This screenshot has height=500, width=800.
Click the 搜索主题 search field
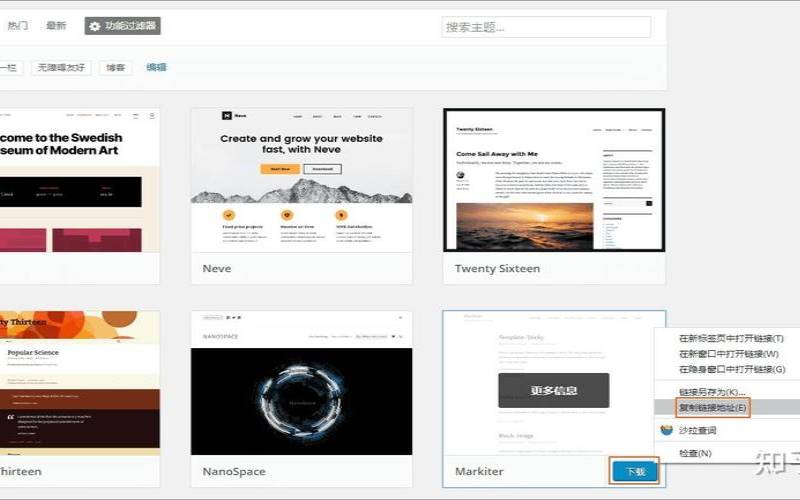point(546,27)
